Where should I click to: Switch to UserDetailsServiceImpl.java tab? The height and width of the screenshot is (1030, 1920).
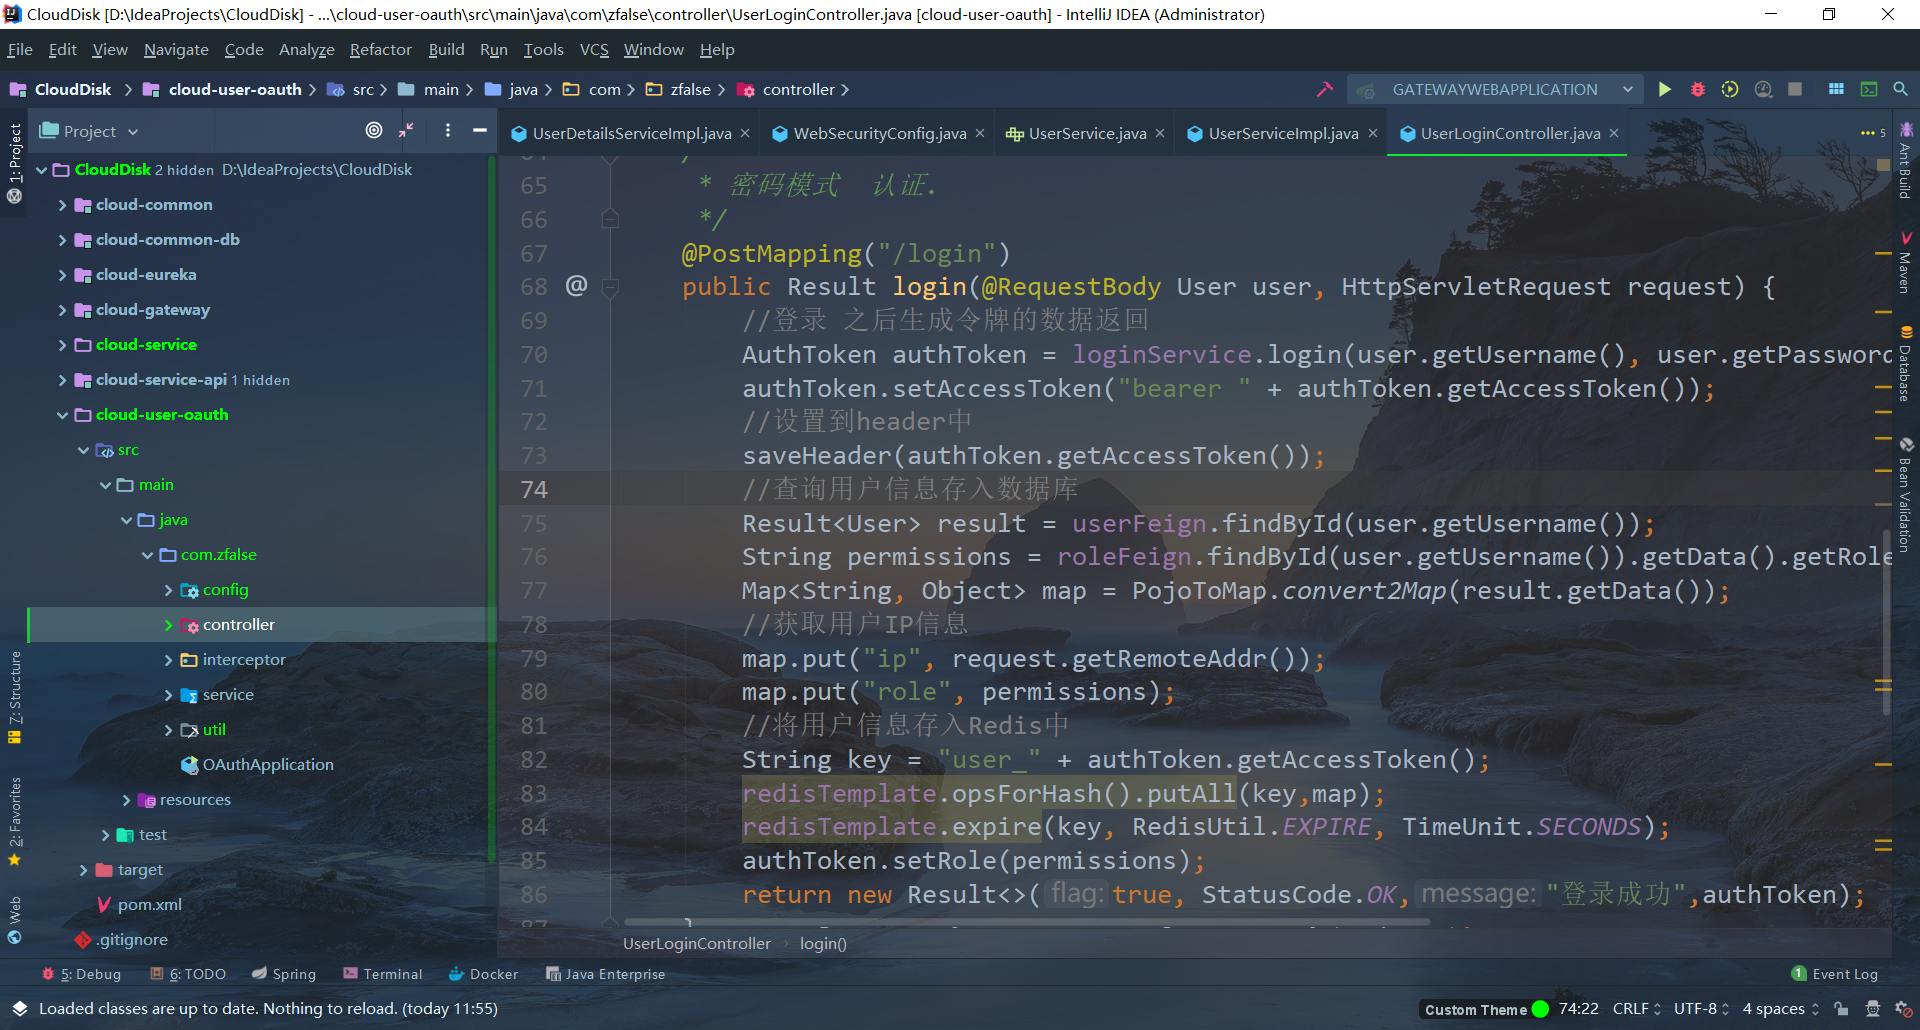(x=631, y=133)
